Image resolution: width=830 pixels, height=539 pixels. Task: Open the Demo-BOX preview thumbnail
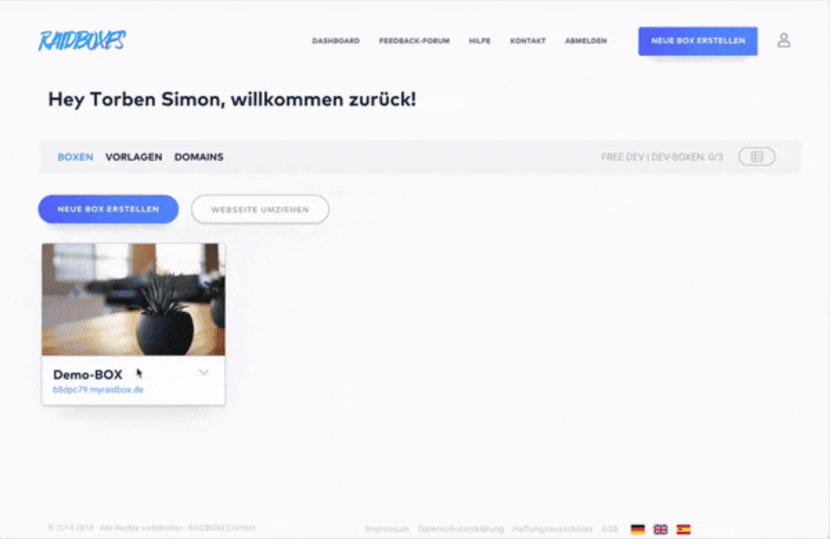(133, 299)
